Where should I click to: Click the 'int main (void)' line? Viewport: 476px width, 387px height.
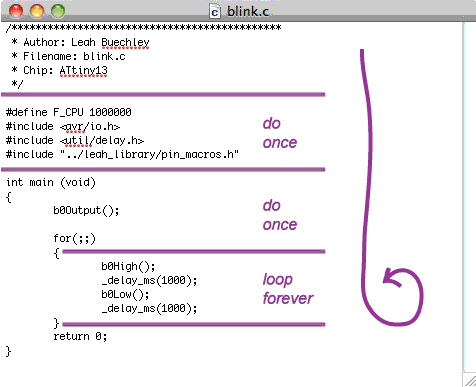click(x=51, y=182)
